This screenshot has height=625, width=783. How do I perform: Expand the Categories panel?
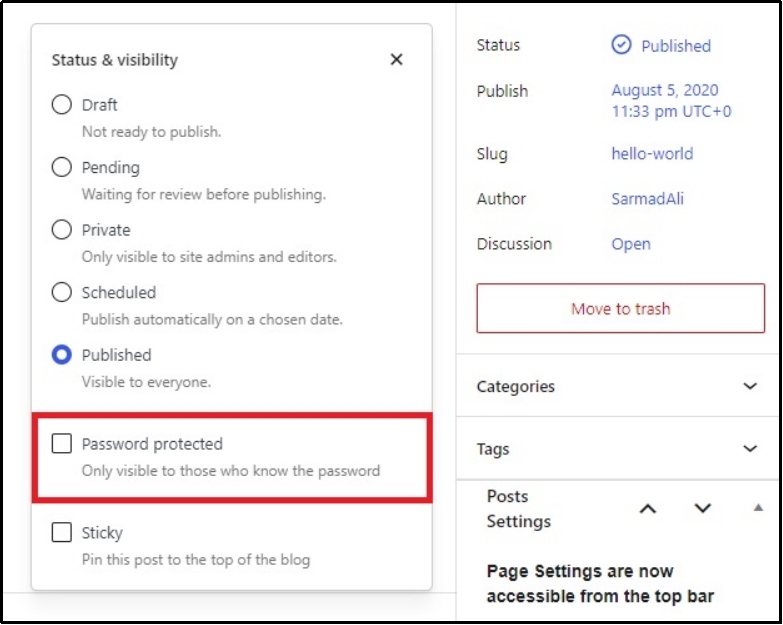coord(750,387)
